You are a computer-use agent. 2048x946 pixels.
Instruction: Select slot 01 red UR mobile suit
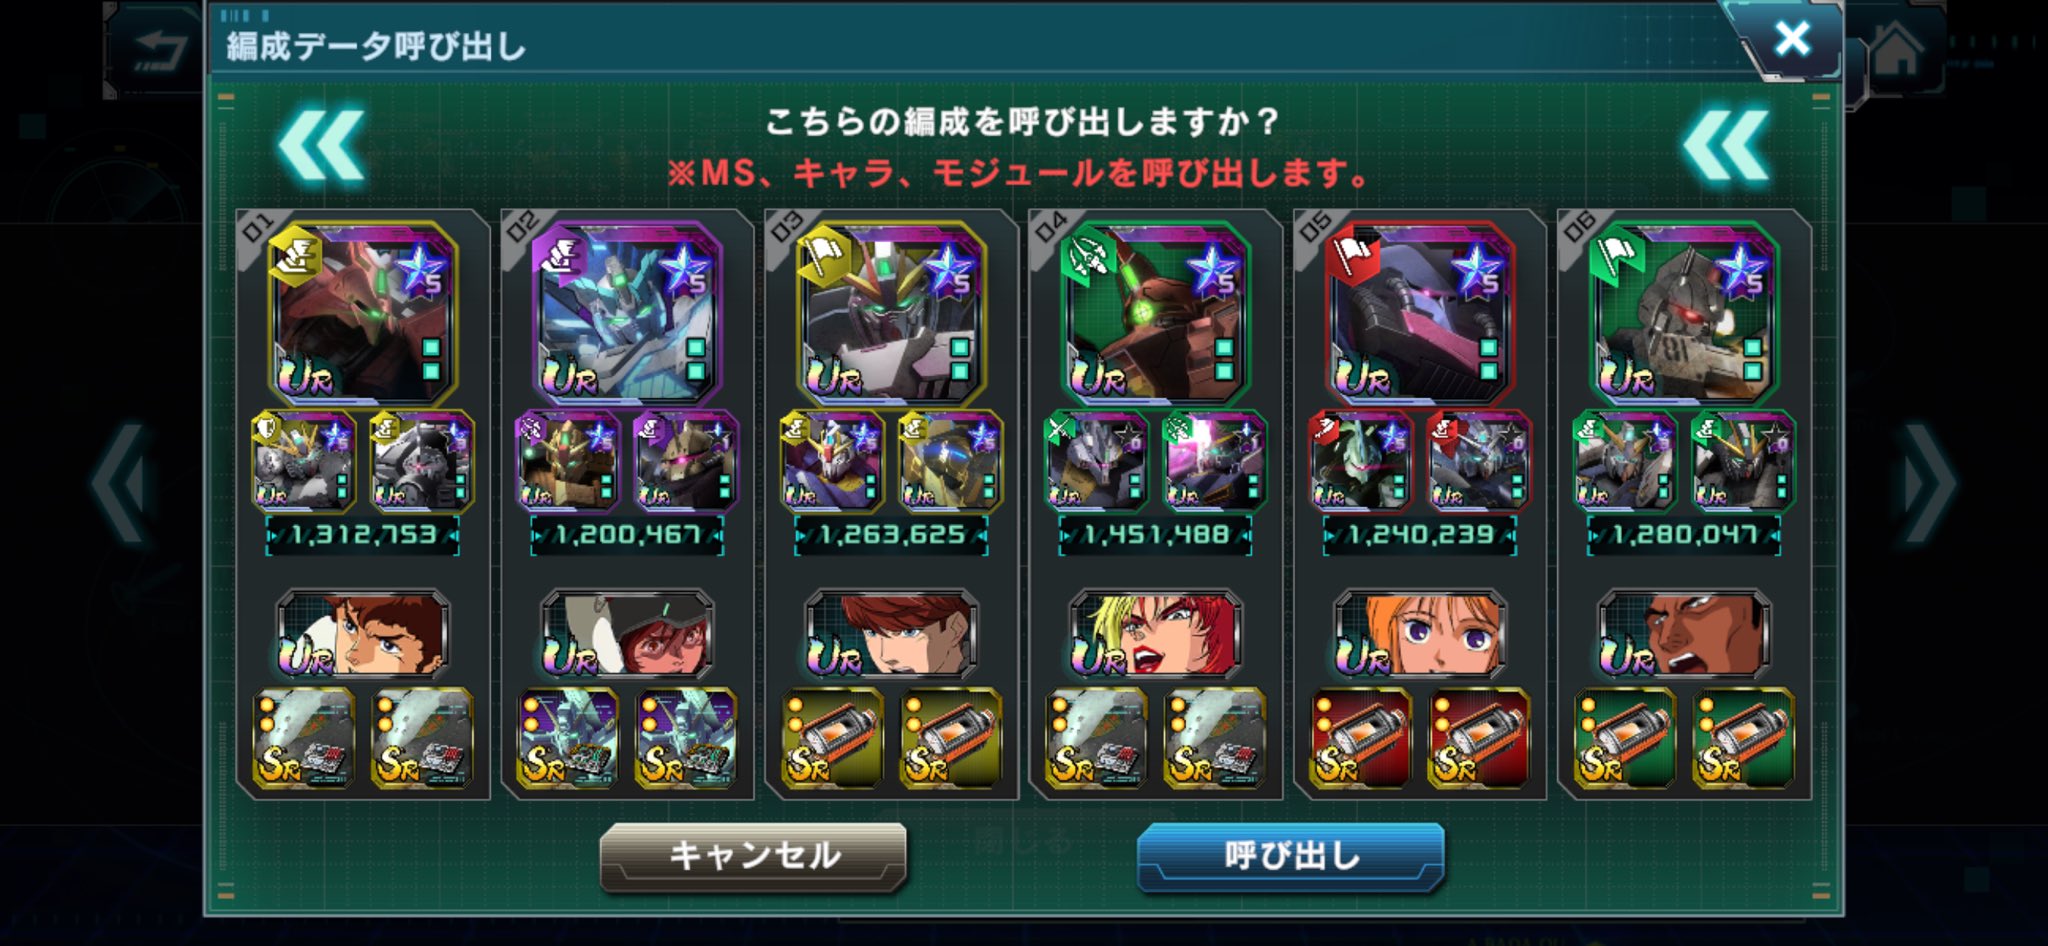pyautogui.click(x=363, y=314)
